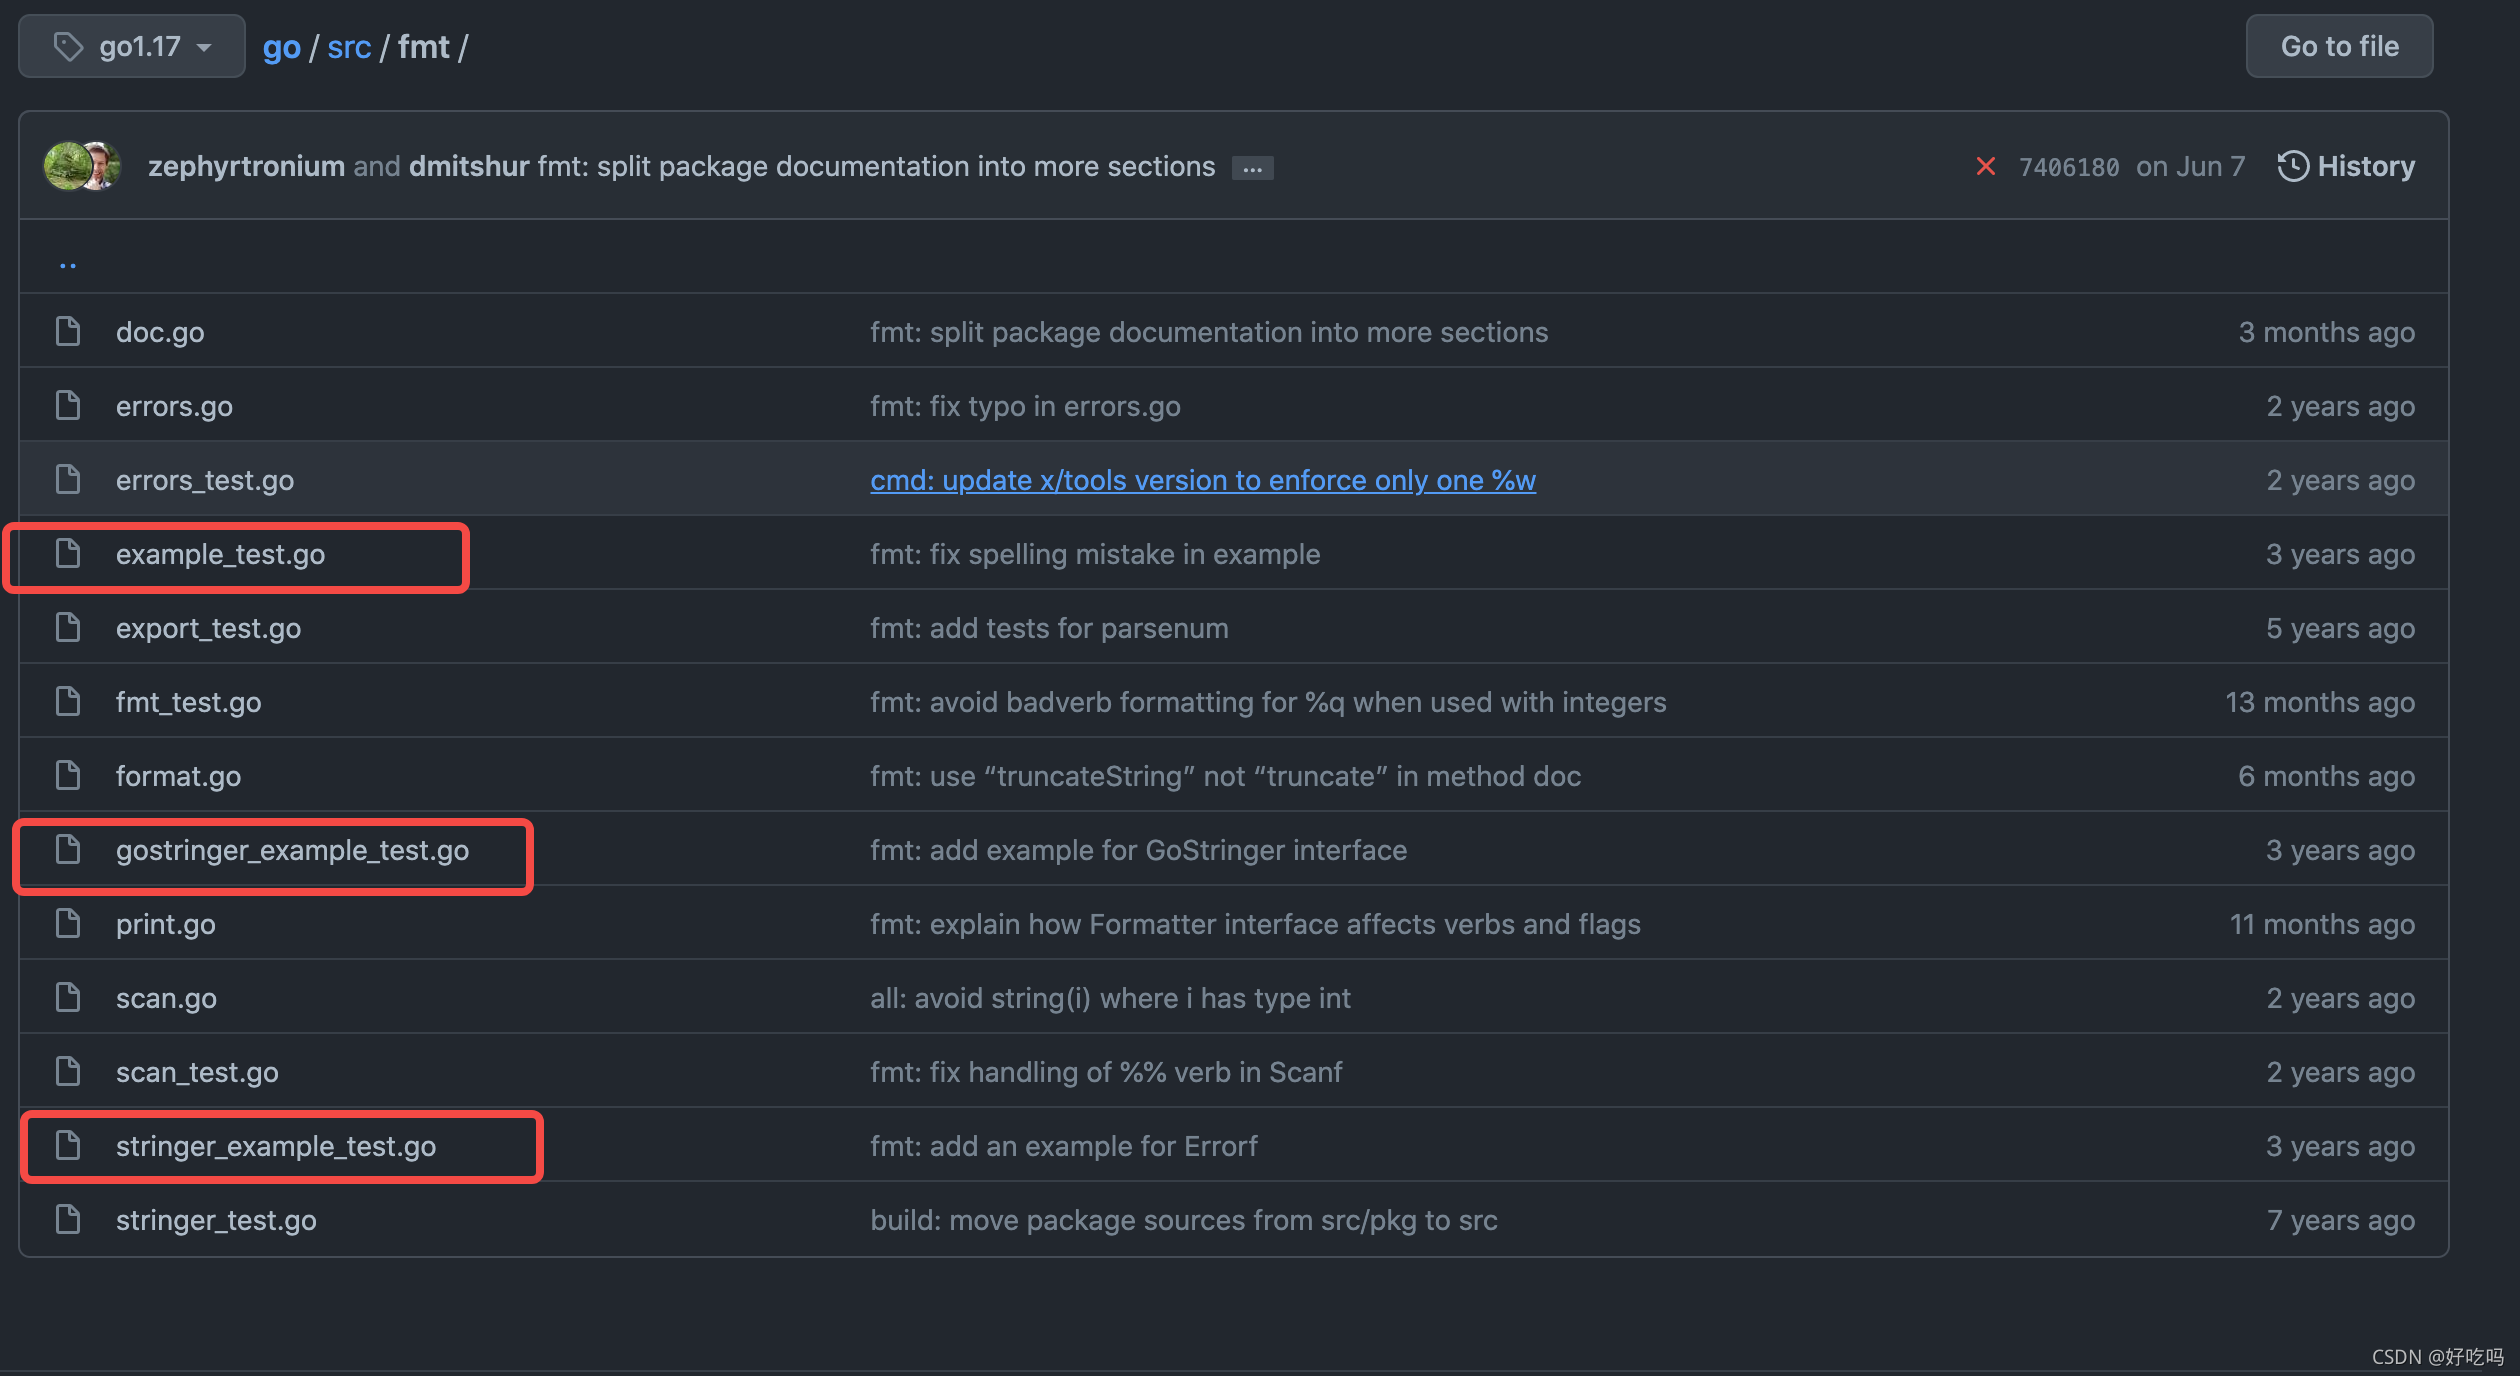Click the file icon beside stringer_test.go
Viewport: 2520px width, 1376px height.
pyautogui.click(x=68, y=1219)
